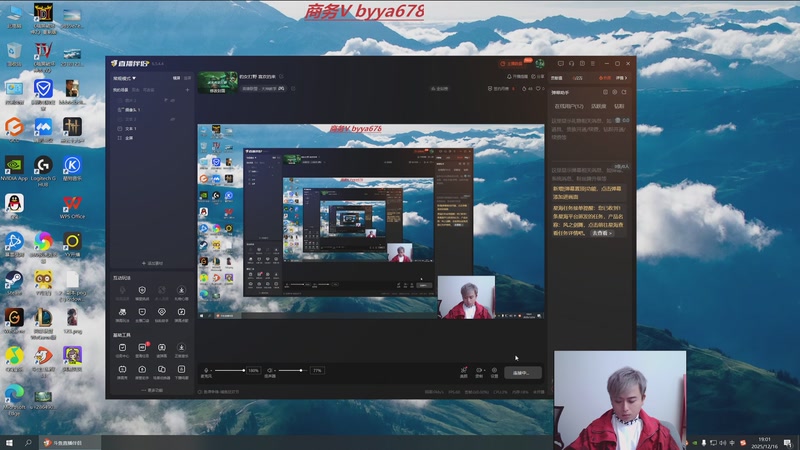The width and height of the screenshot is (800, 450).
Task: Open WPS Office desktop icon
Action: 72,207
